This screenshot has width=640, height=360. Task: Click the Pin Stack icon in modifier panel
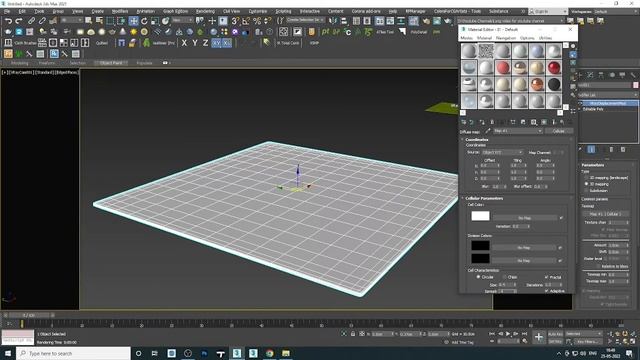581,149
